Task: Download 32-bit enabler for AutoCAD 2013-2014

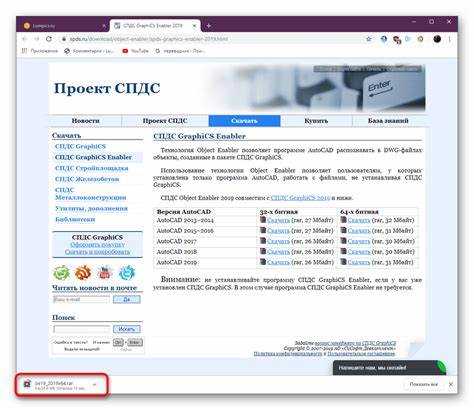Action: tap(278, 220)
